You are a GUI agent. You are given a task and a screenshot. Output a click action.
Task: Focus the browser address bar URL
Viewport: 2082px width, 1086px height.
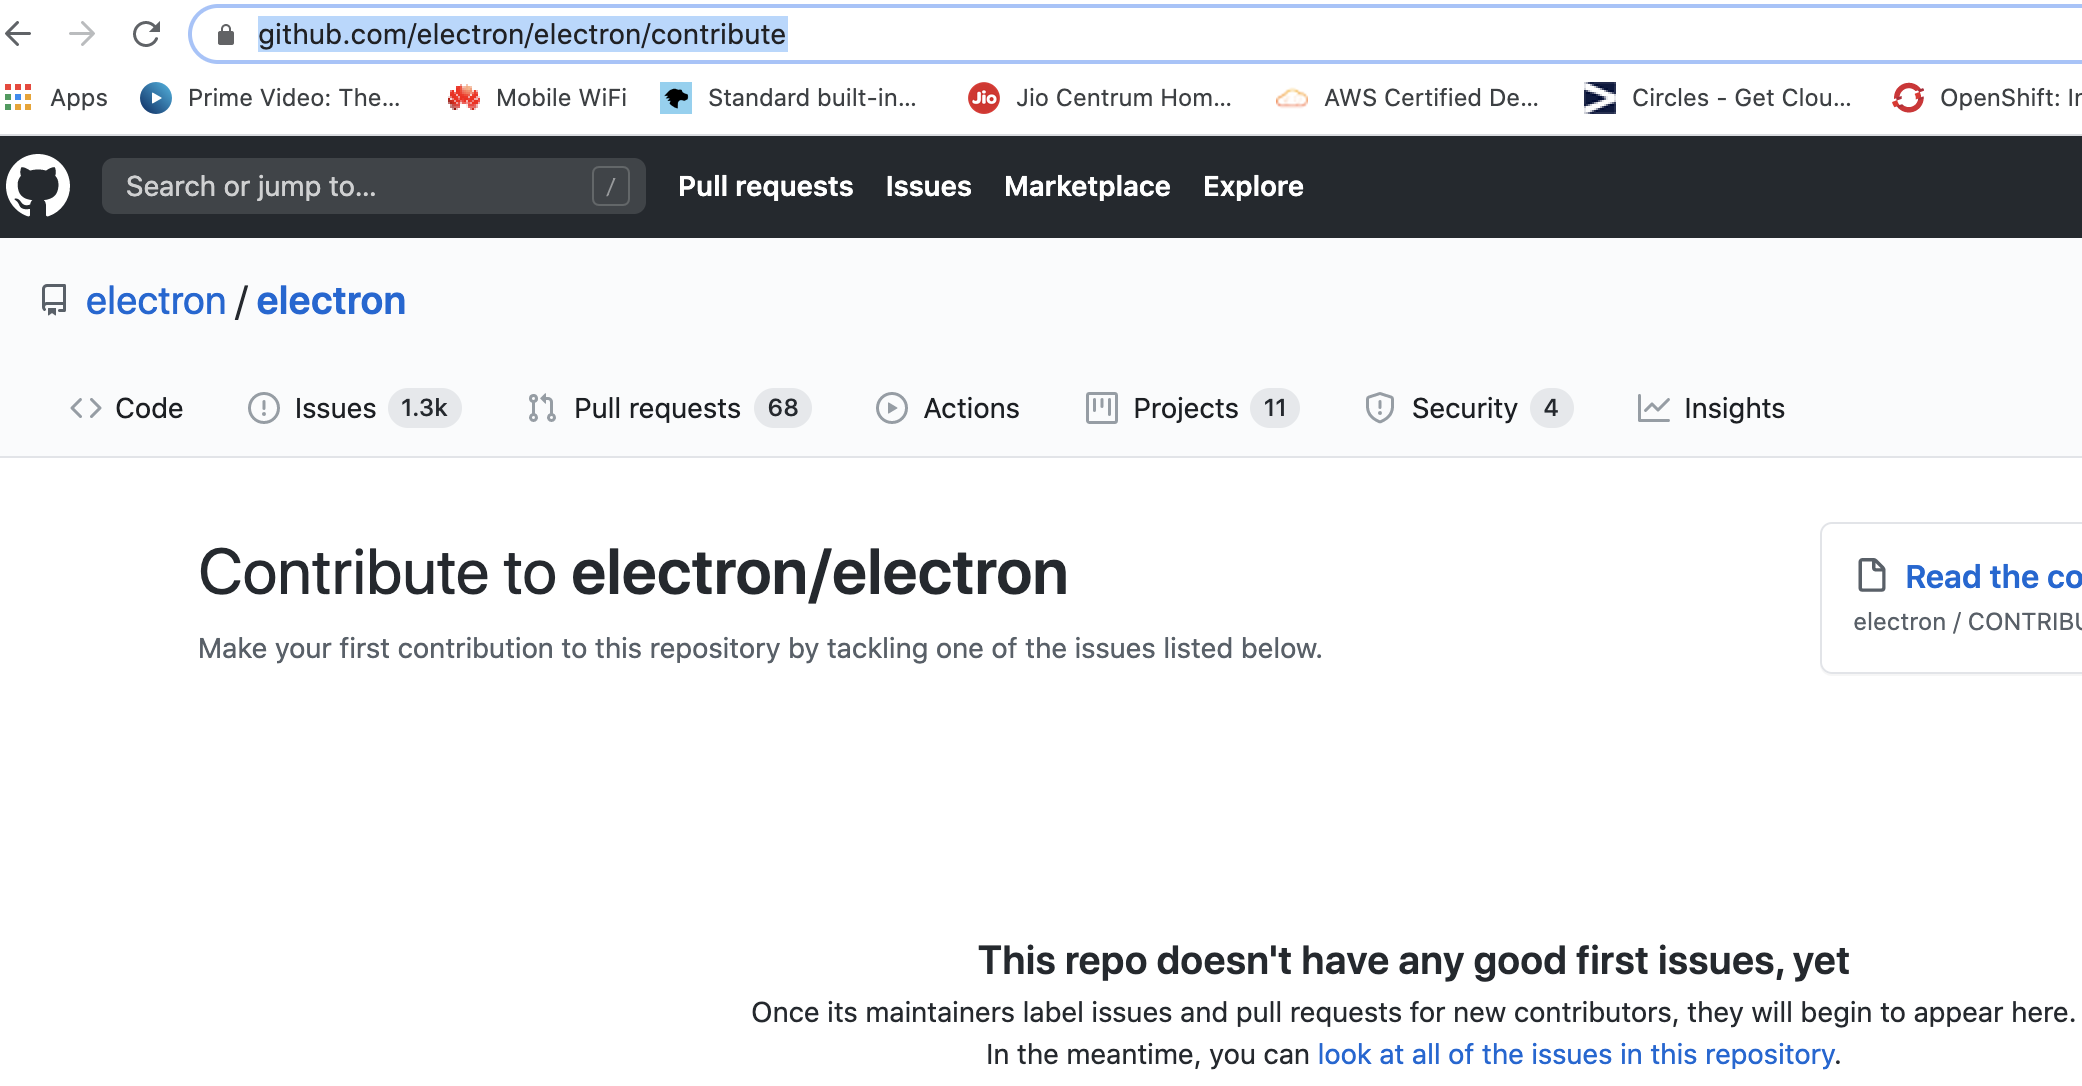point(522,35)
